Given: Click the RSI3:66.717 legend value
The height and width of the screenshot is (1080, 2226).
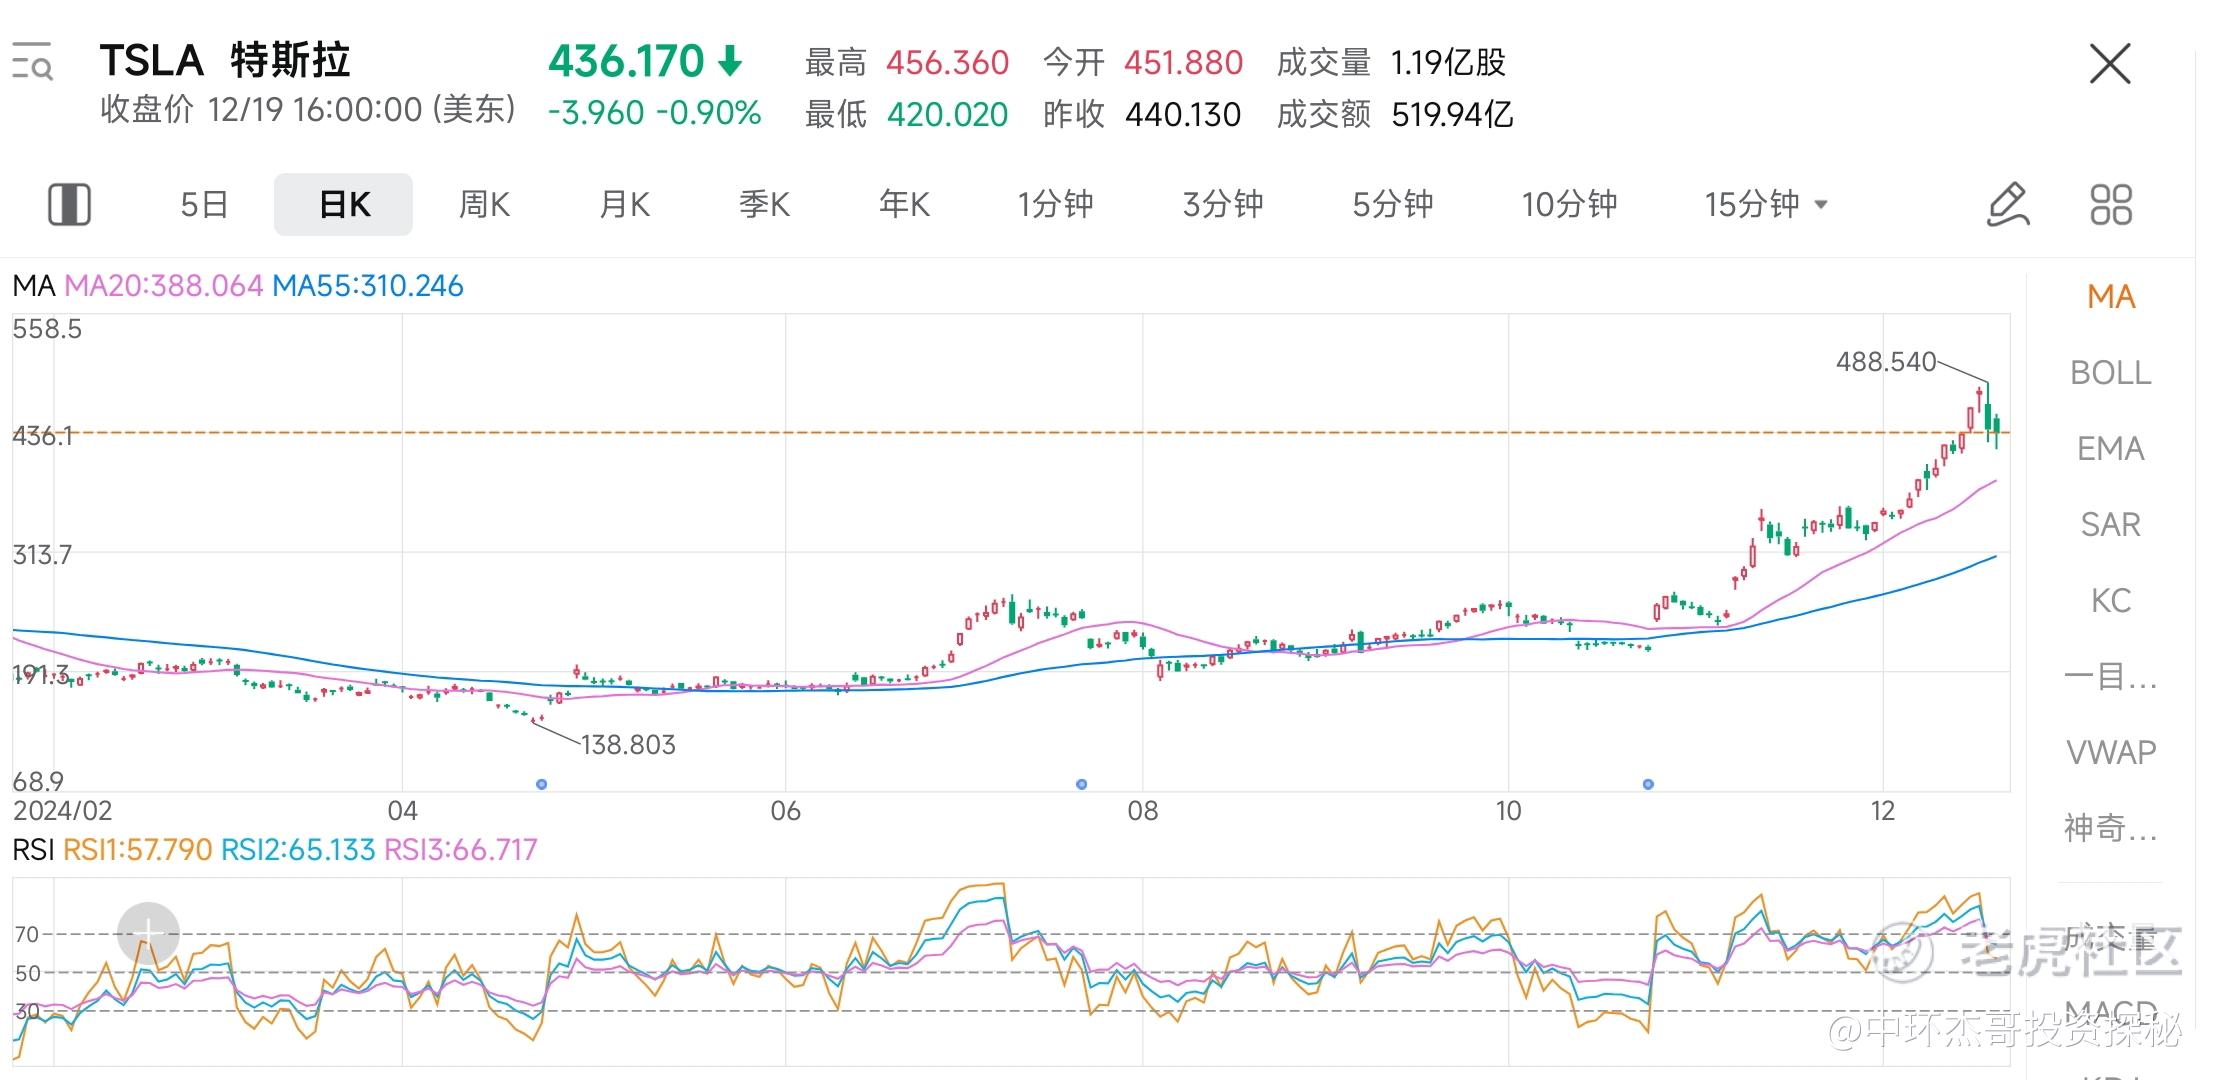Looking at the screenshot, I should coord(461,850).
